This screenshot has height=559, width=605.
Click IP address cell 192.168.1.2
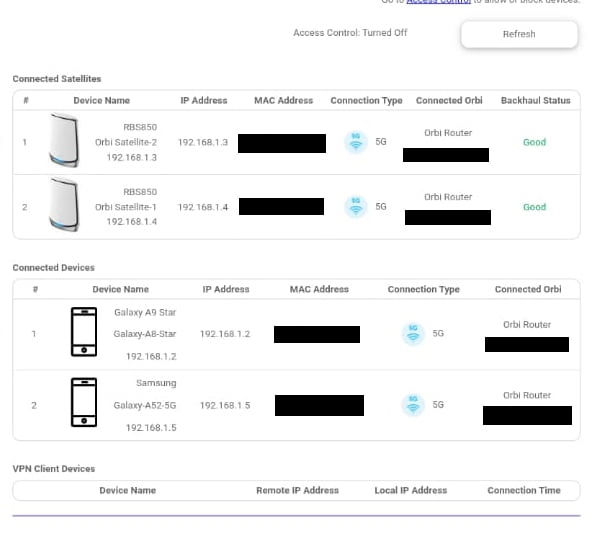[225, 334]
